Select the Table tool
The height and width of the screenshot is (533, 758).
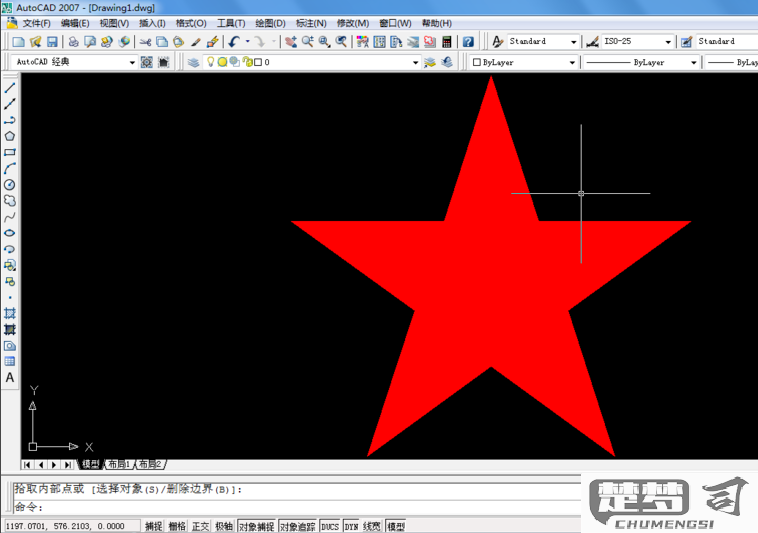pyautogui.click(x=10, y=361)
